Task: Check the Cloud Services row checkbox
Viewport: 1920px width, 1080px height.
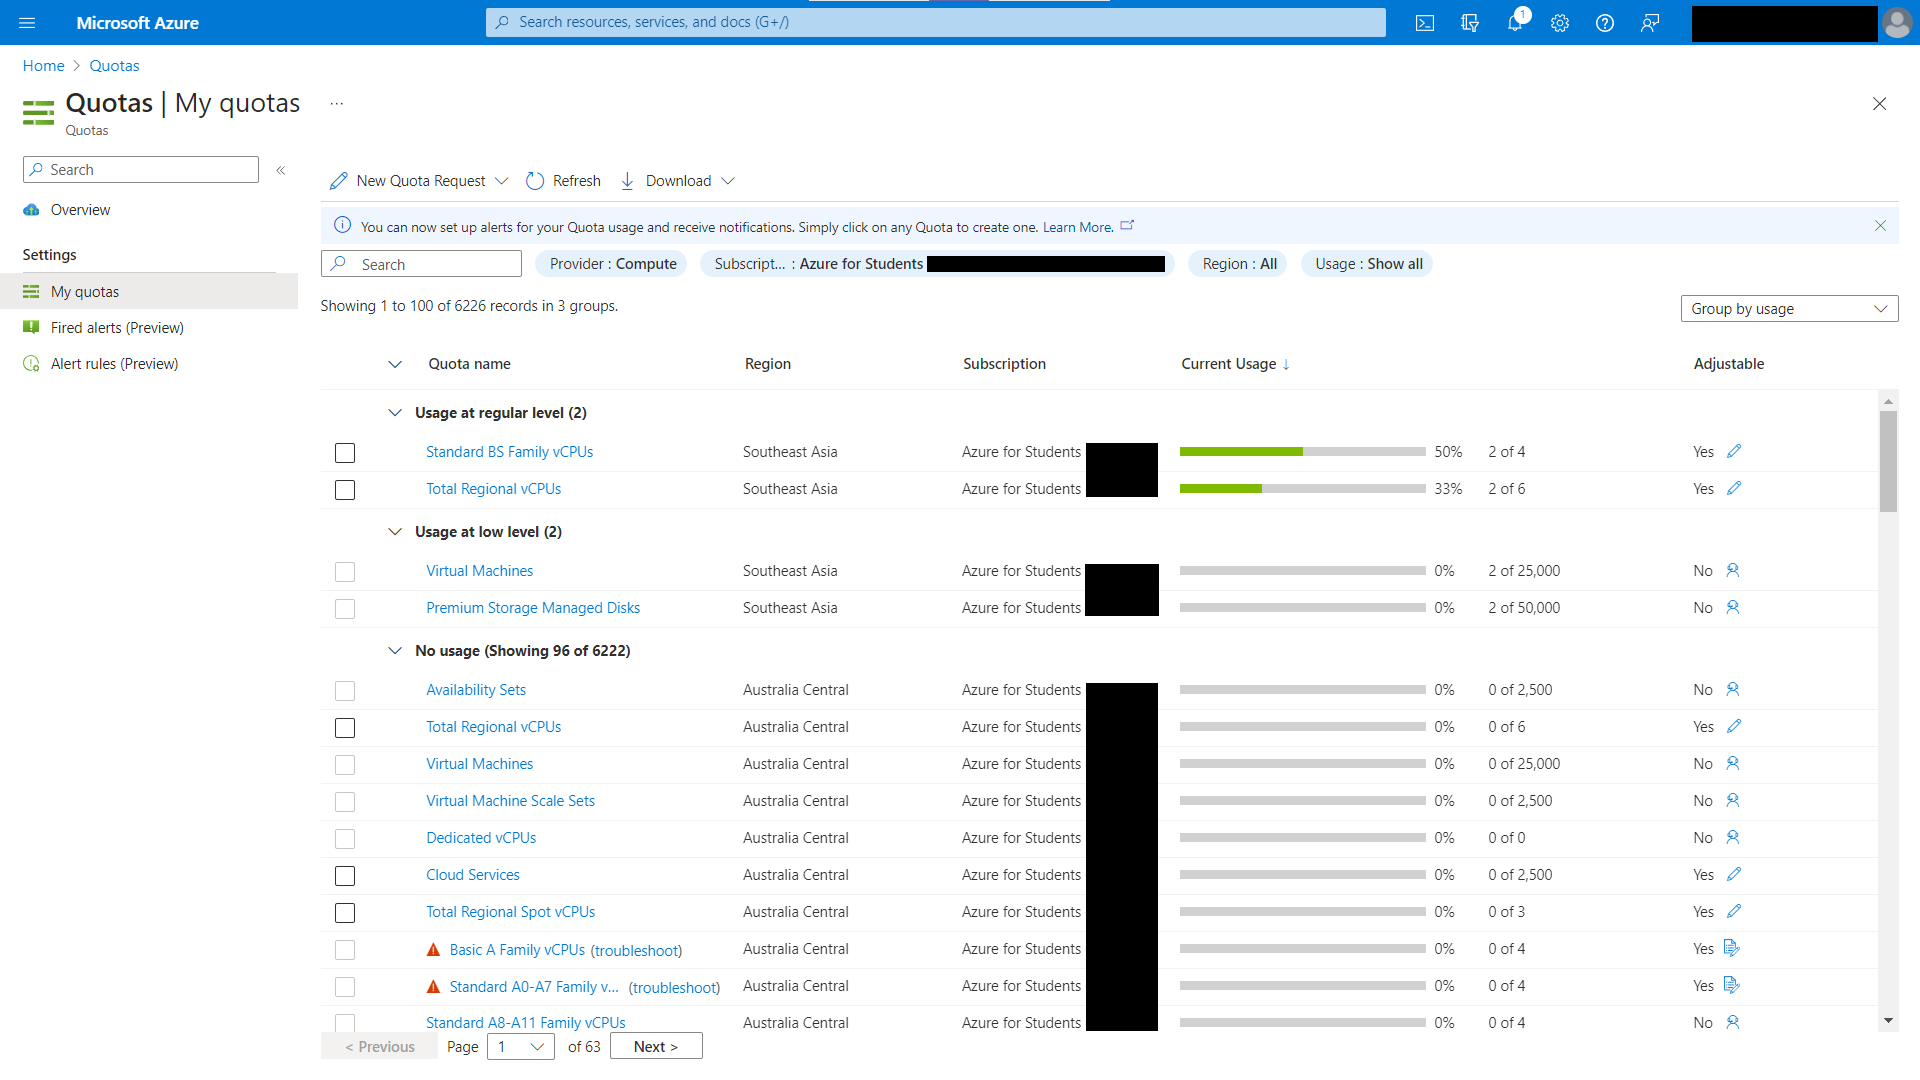Action: pyautogui.click(x=345, y=876)
